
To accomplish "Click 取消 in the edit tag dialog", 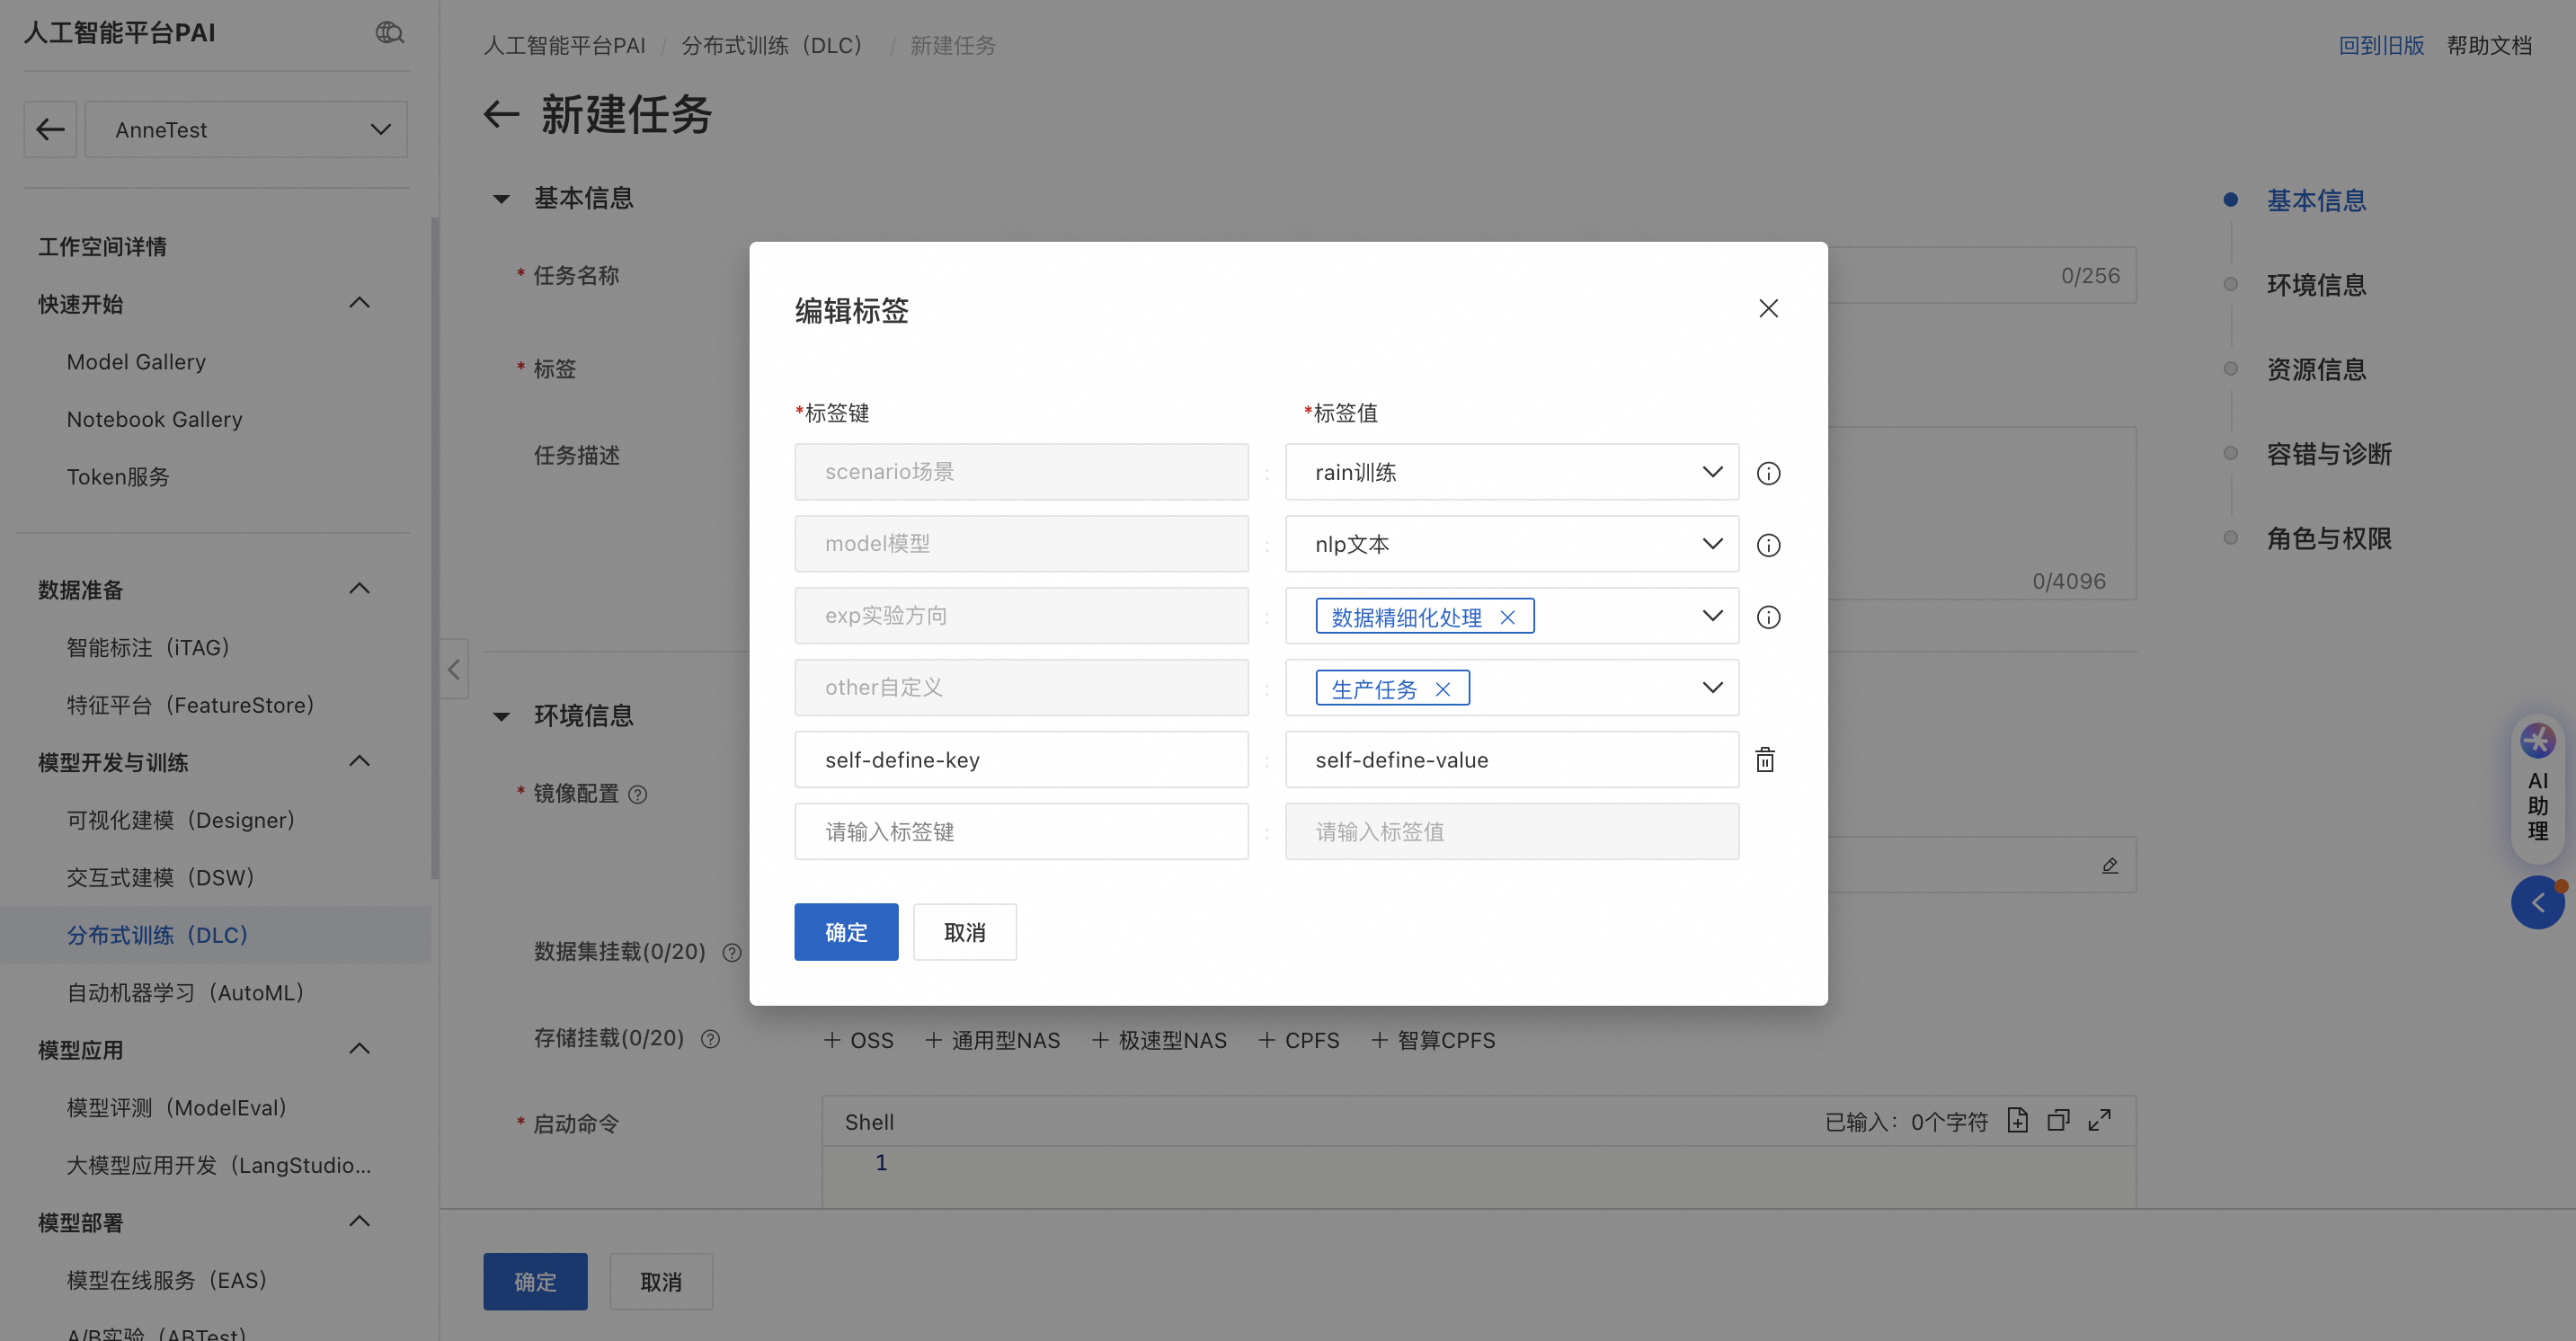I will pos(964,932).
